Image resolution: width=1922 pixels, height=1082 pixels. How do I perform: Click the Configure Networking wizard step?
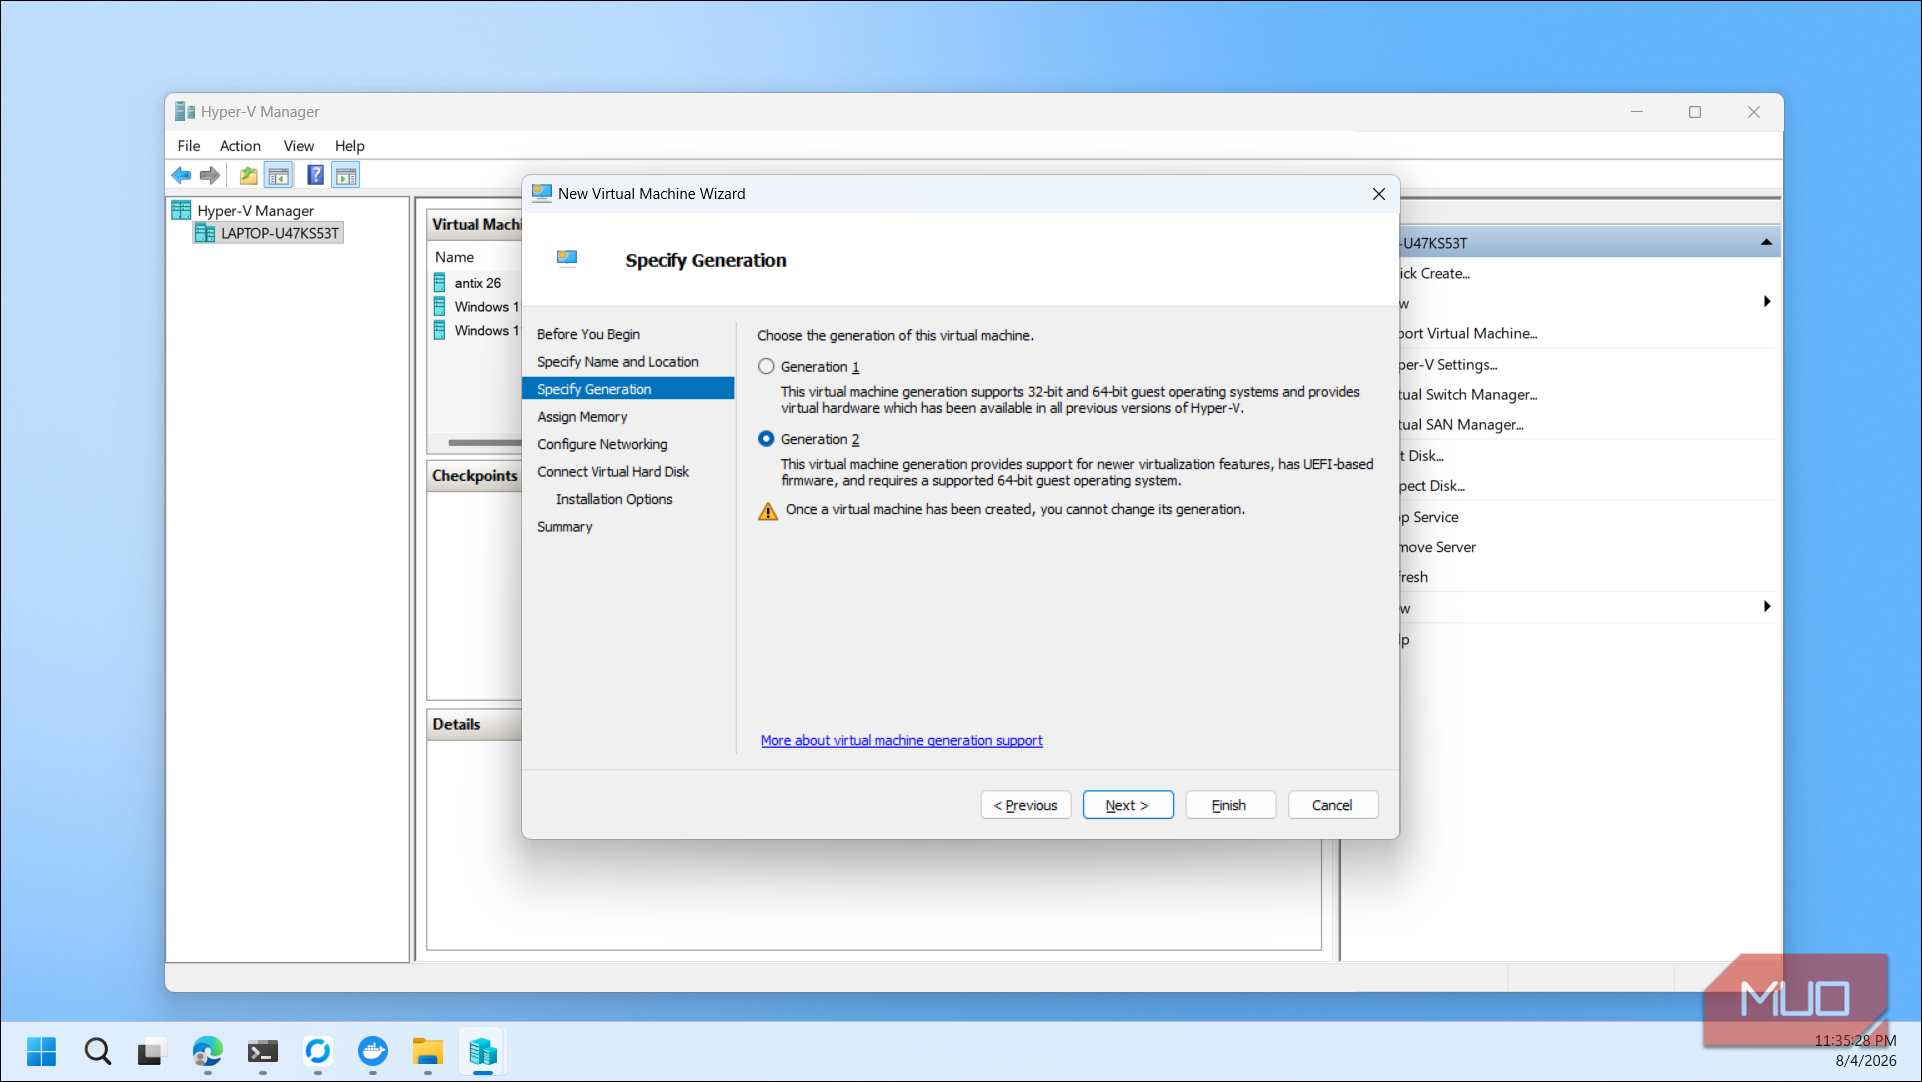tap(602, 444)
